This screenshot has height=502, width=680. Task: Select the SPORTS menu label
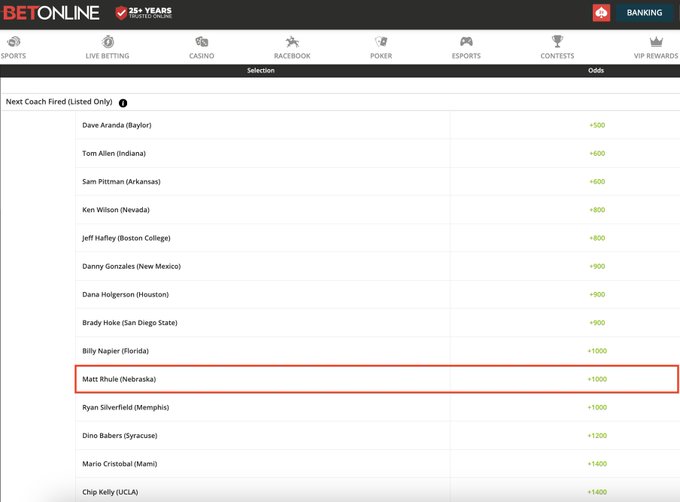[13, 56]
